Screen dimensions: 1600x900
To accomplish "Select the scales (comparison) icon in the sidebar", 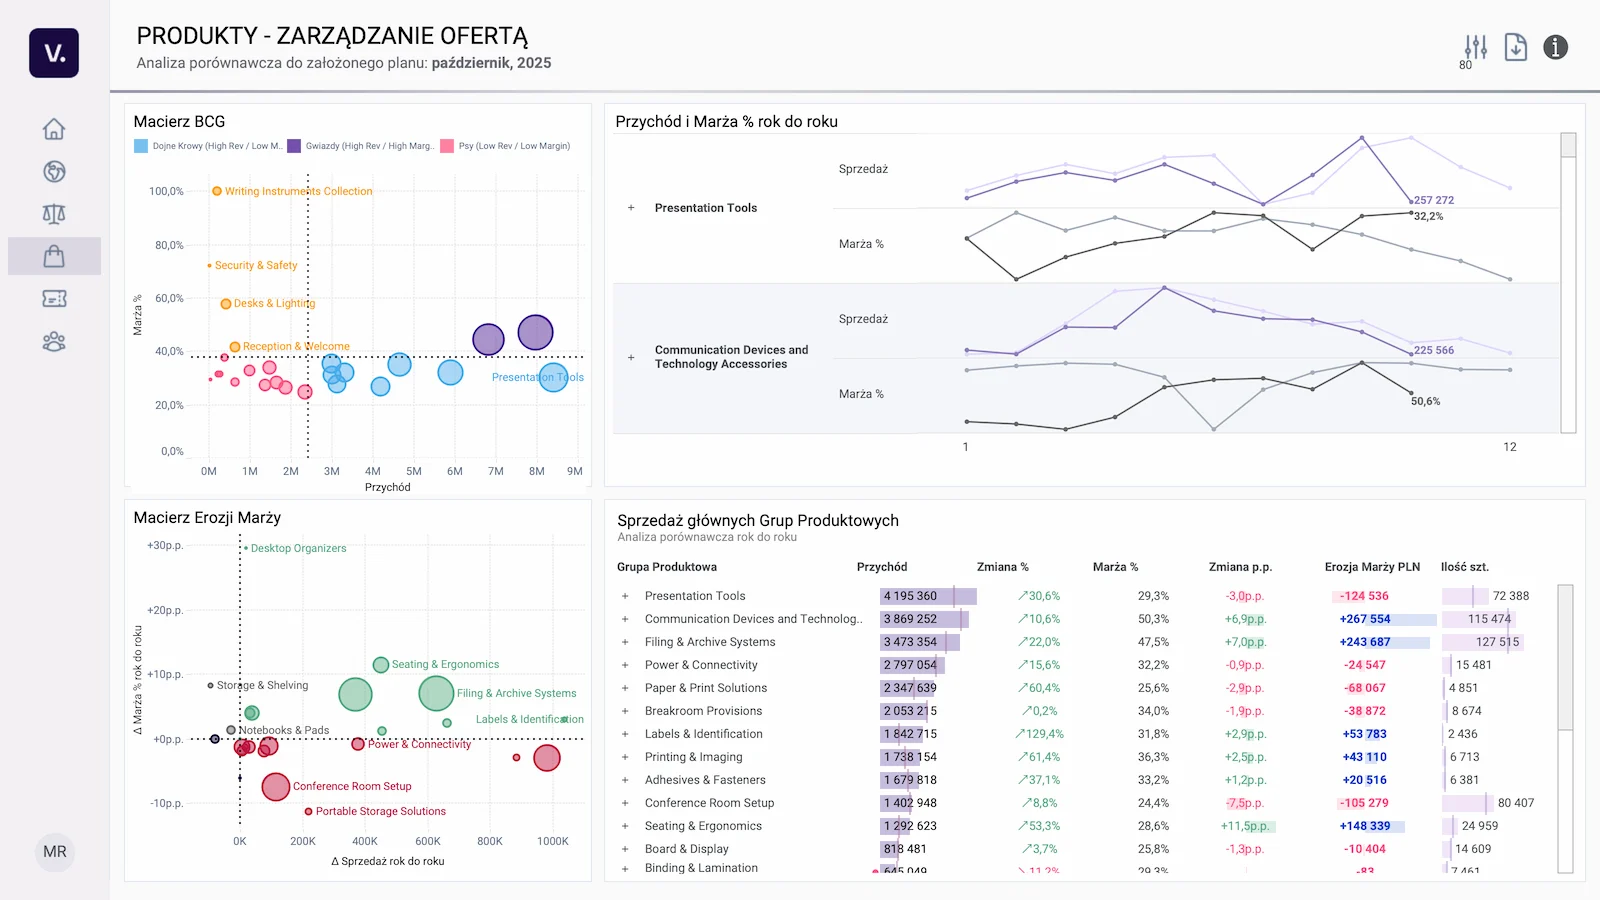I will pyautogui.click(x=55, y=213).
